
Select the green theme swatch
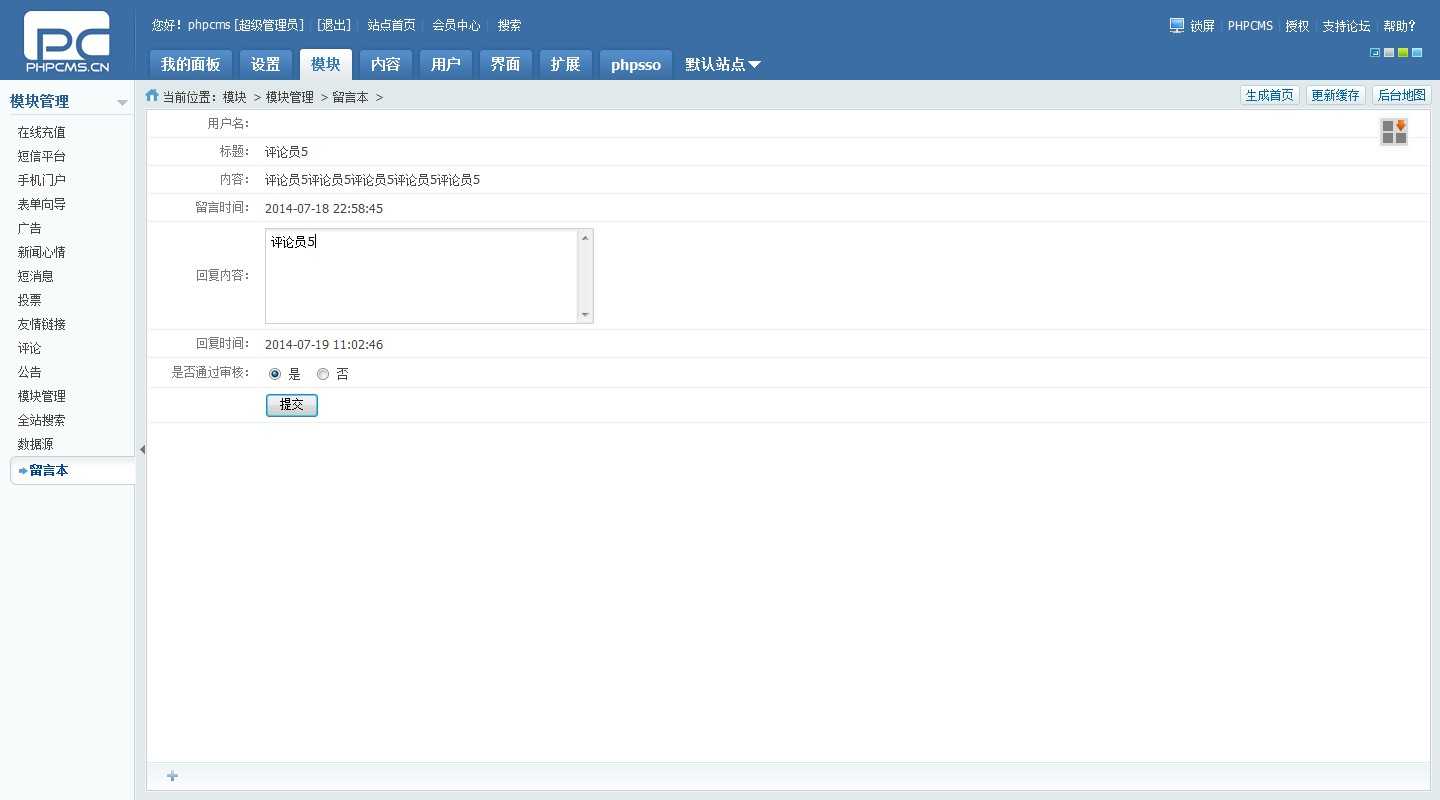1403,52
